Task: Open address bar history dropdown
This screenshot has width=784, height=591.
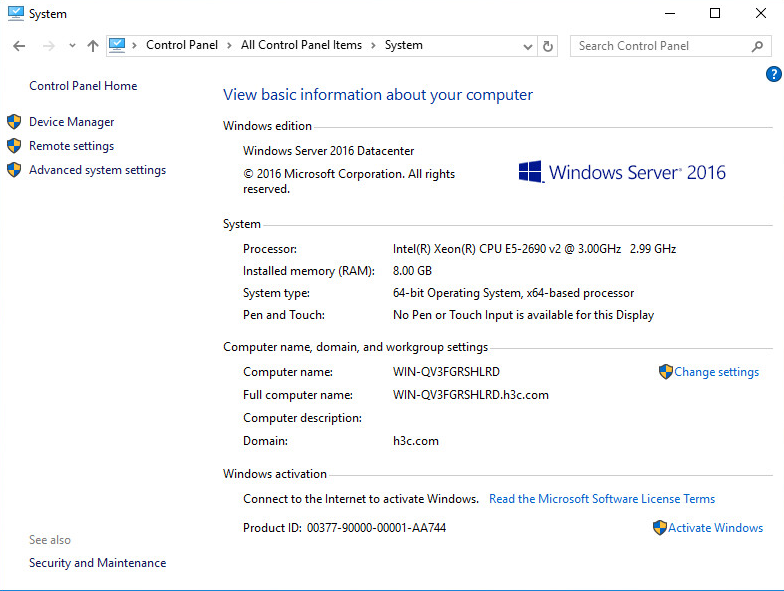Action: 528,46
